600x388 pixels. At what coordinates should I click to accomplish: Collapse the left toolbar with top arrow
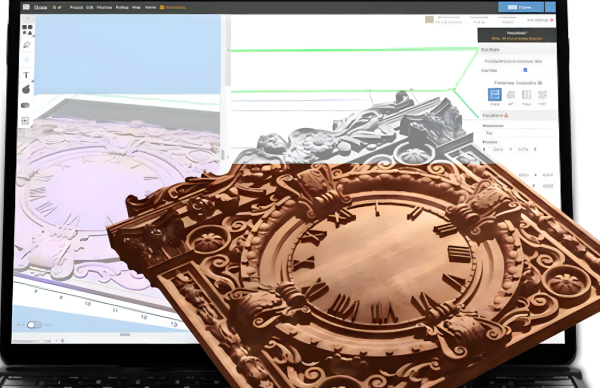[x=27, y=18]
